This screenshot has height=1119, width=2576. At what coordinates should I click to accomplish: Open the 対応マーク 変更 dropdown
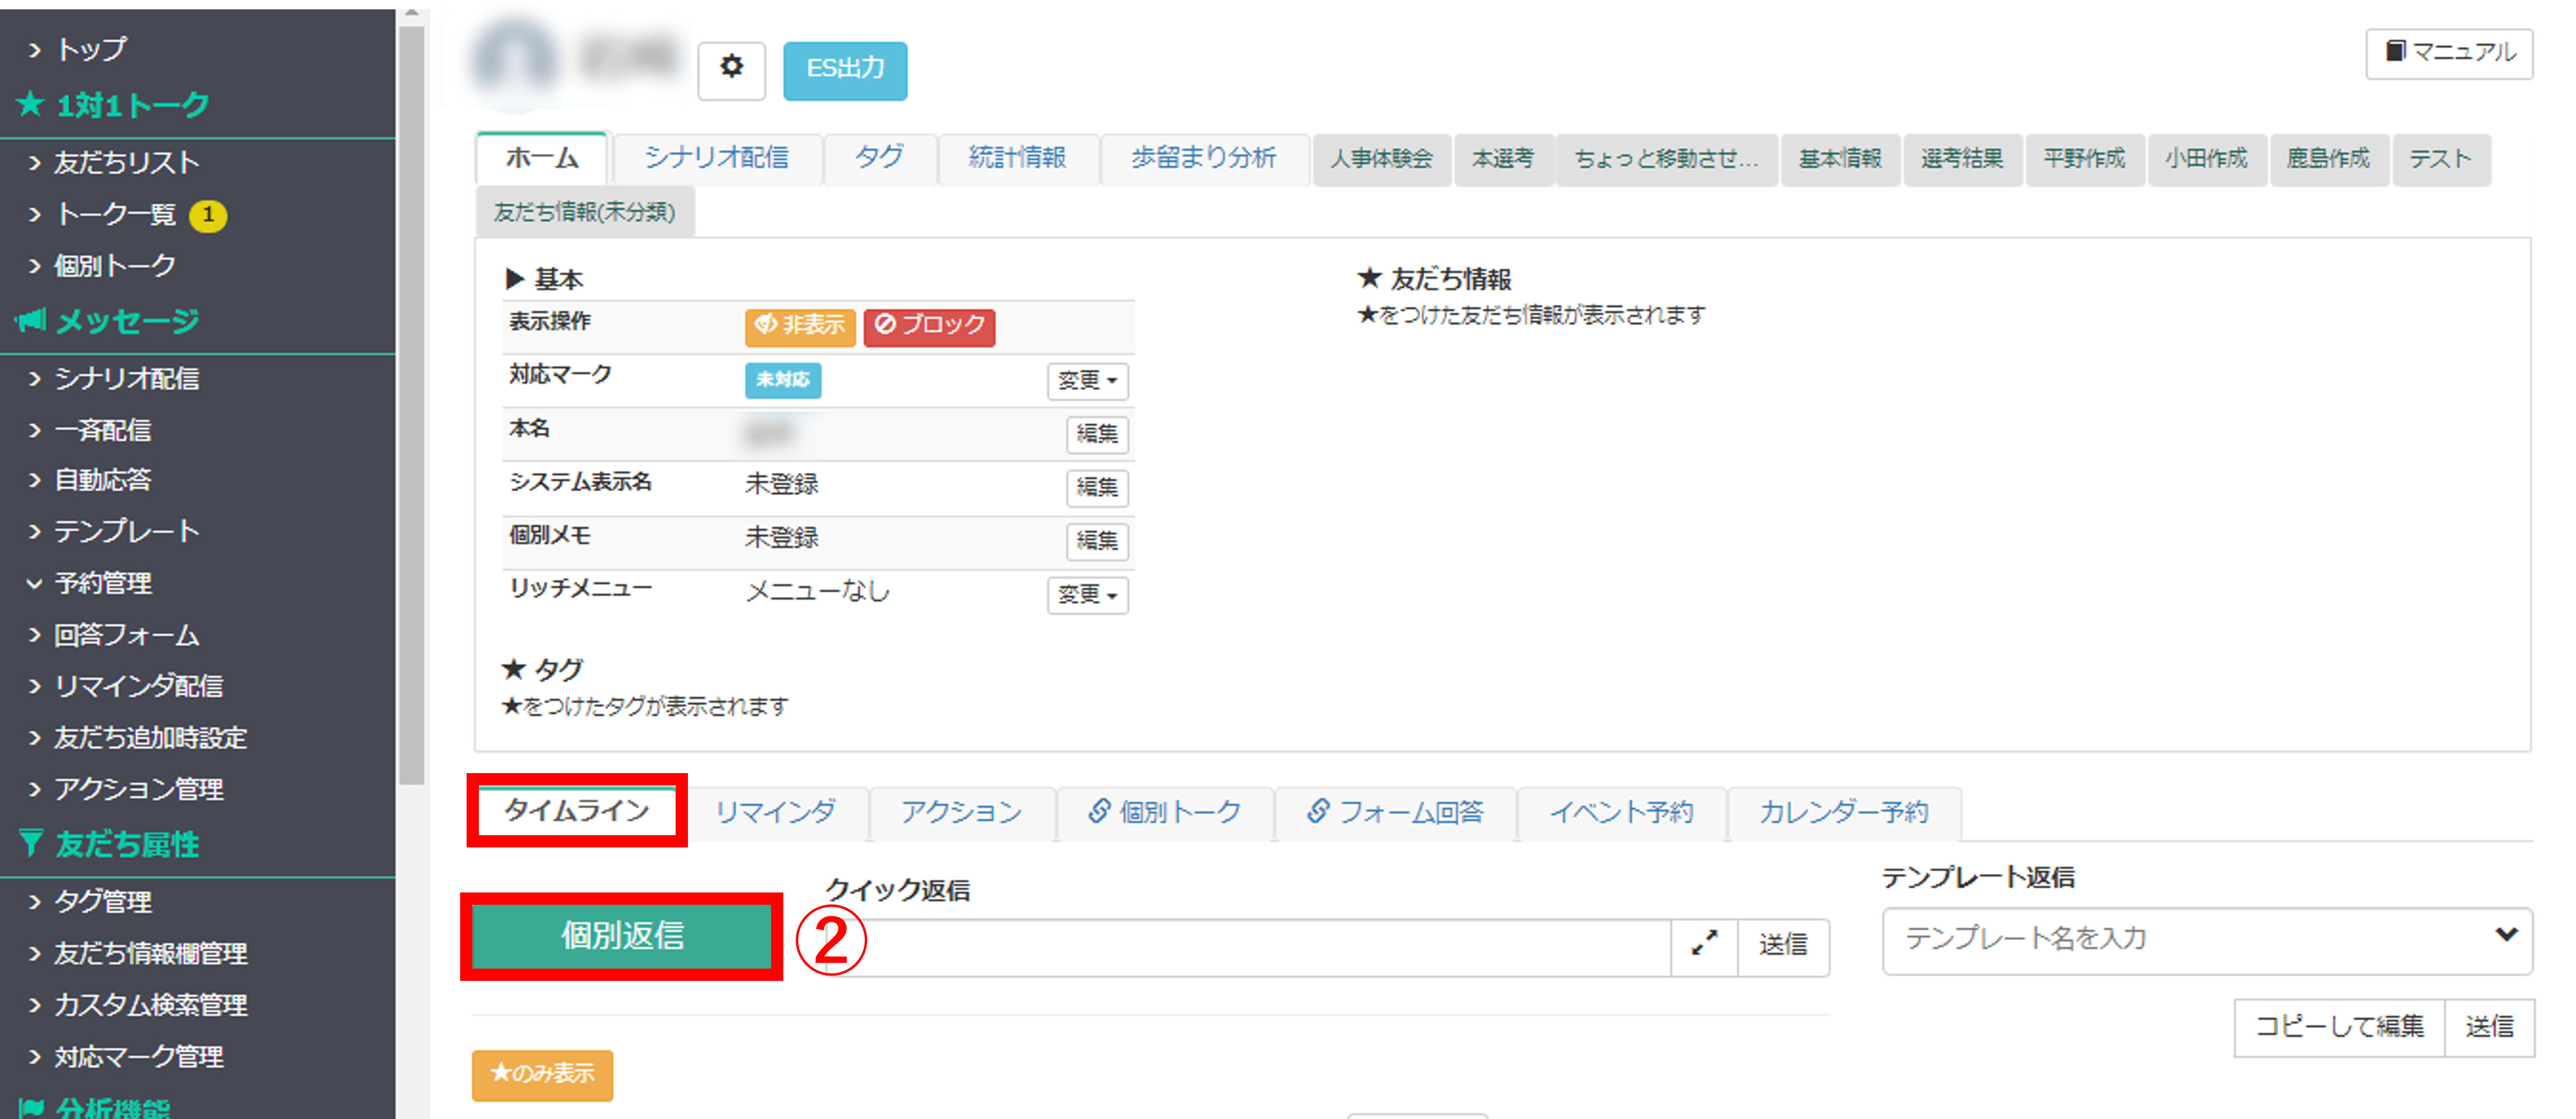pos(1087,381)
